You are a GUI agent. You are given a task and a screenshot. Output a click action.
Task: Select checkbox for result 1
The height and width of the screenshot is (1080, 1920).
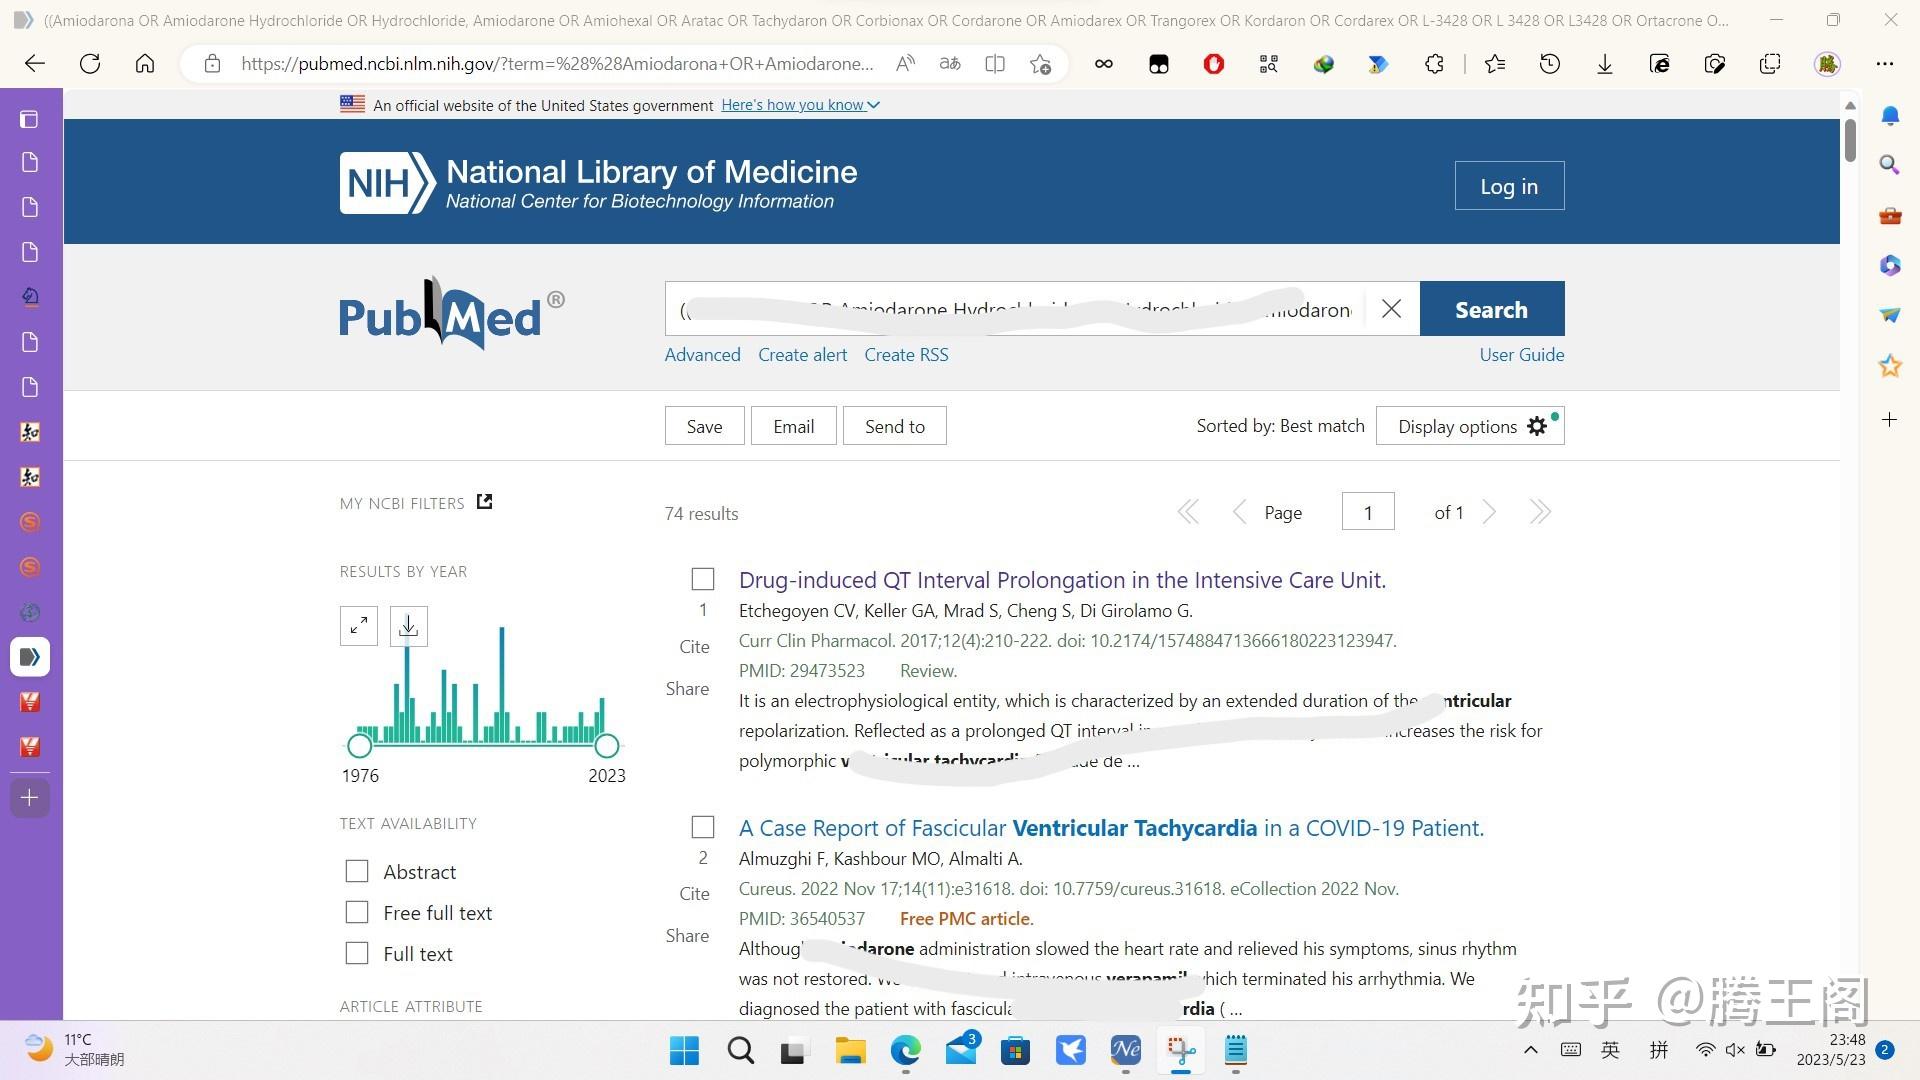click(703, 579)
